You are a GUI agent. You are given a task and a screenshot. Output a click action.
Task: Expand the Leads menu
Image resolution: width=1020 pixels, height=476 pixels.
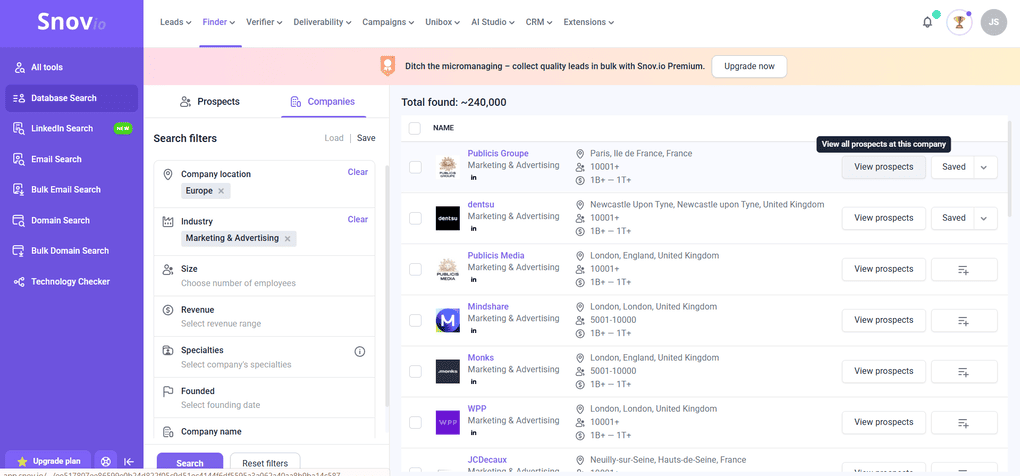[x=176, y=22]
